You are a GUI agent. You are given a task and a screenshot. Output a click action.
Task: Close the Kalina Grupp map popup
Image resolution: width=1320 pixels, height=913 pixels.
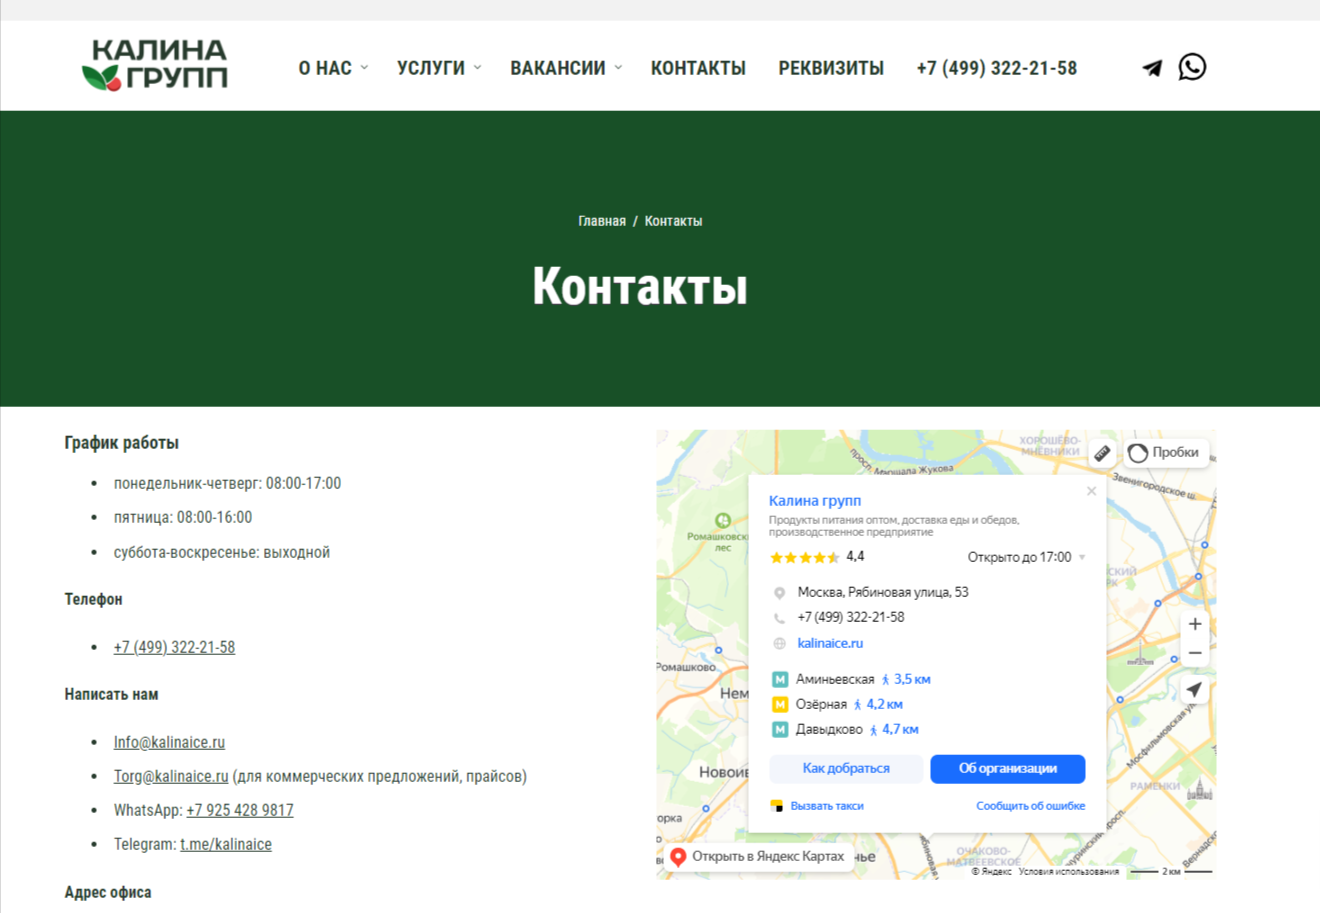point(1091,491)
